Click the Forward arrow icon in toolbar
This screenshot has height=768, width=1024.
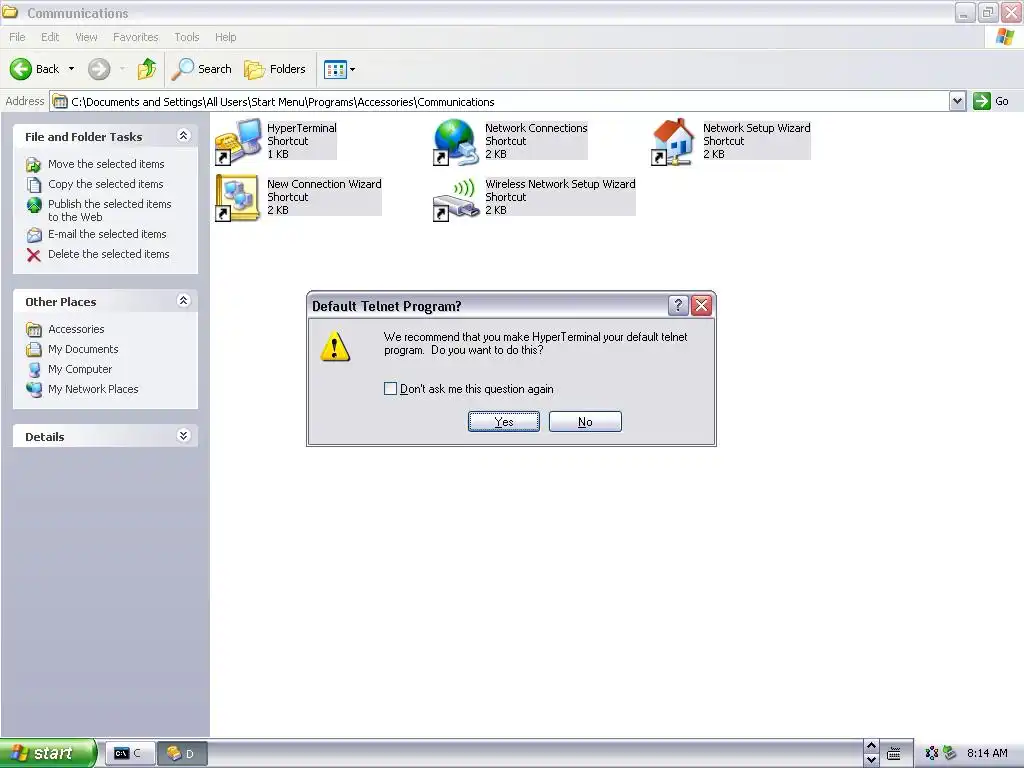[99, 69]
